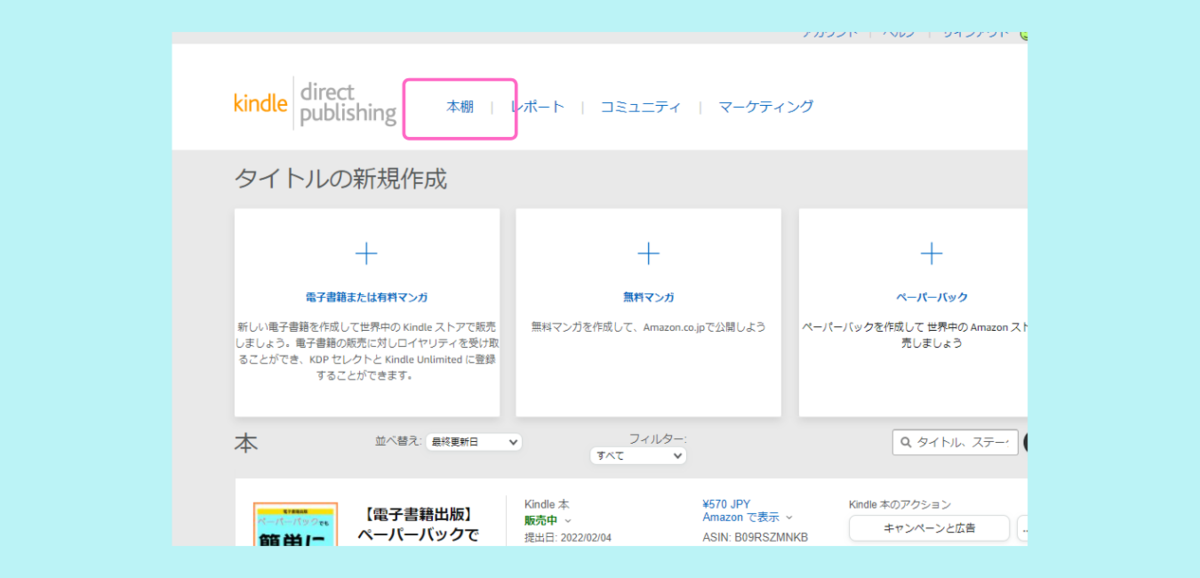1200x578 pixels.
Task: Click the plus icon above ペーパーバック
Action: (x=931, y=254)
